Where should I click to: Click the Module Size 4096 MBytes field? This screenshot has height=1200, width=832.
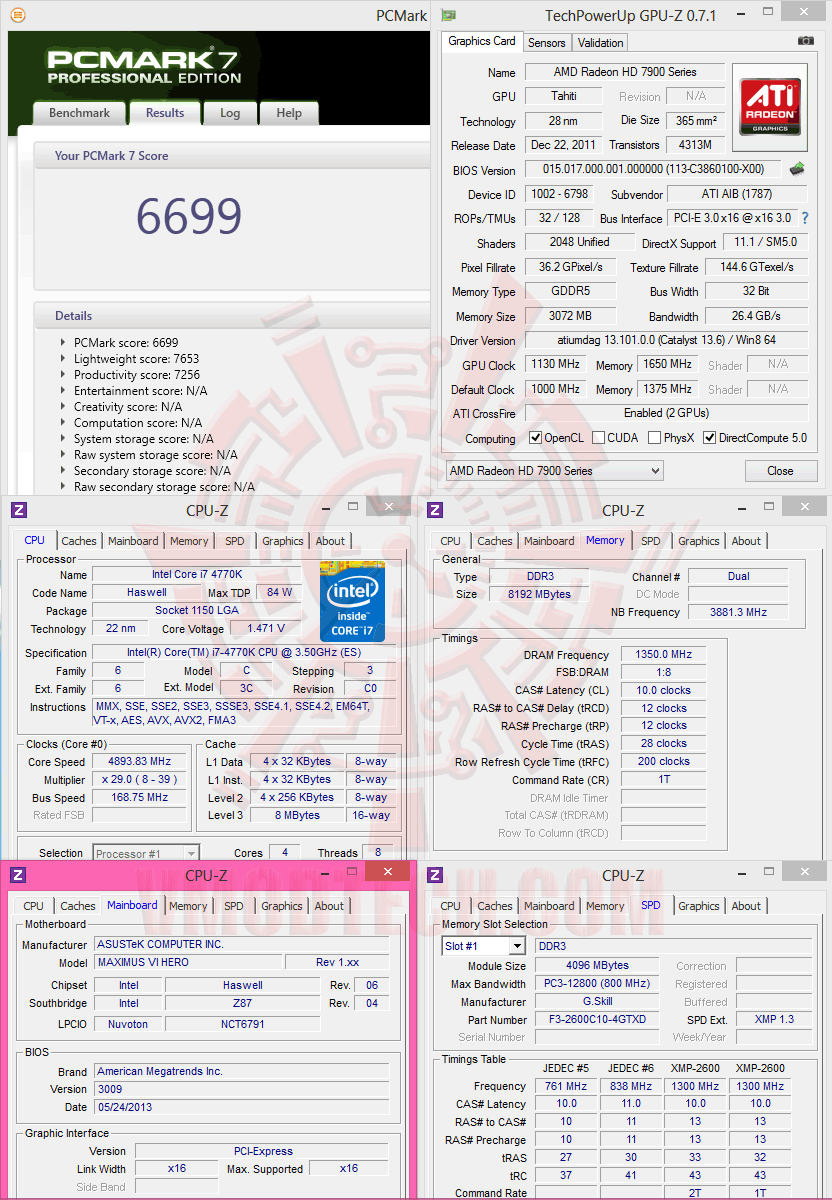(x=598, y=966)
